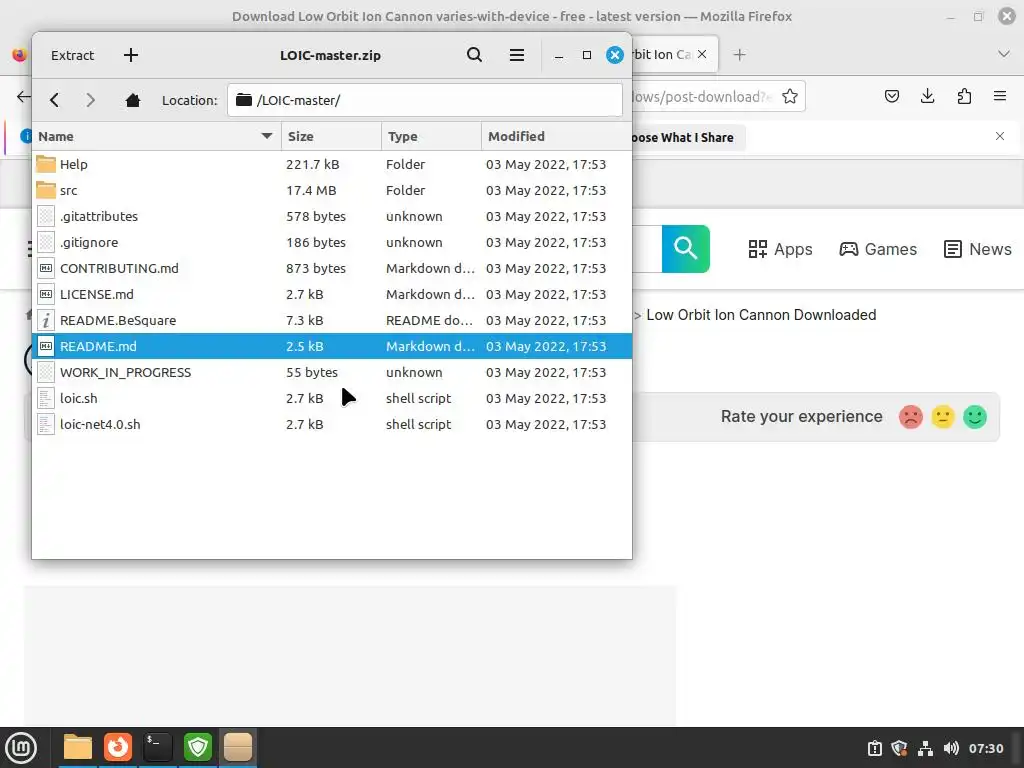The image size is (1024, 768).
Task: Click Low Orbit Ion Cannon Downloaded breadcrumb
Action: pyautogui.click(x=761, y=315)
